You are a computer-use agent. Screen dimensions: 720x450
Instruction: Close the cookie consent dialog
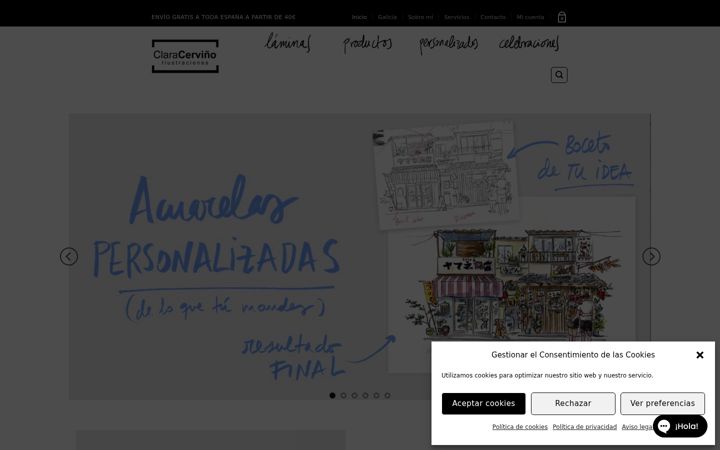click(700, 355)
